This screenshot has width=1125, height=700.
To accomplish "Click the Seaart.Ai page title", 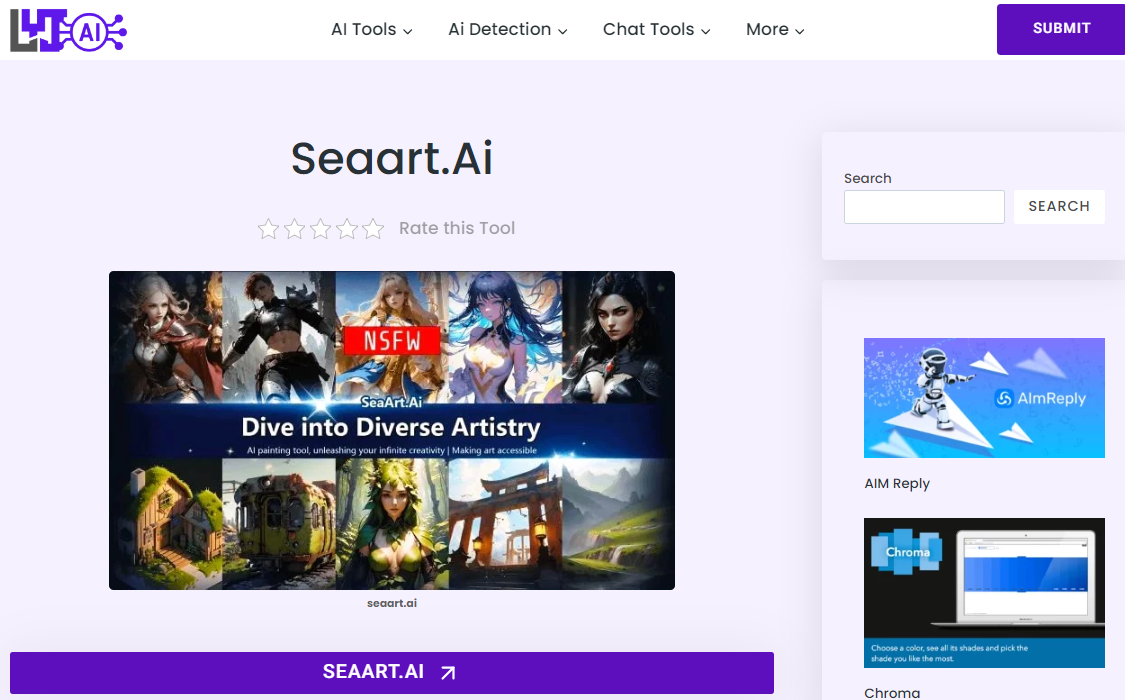I will (x=391, y=158).
